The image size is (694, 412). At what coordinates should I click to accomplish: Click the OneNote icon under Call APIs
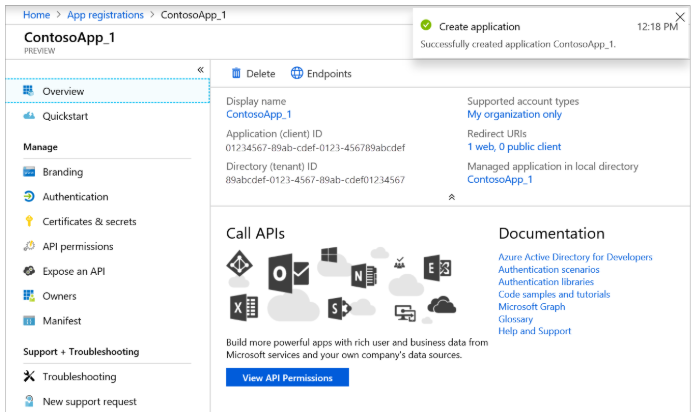364,276
